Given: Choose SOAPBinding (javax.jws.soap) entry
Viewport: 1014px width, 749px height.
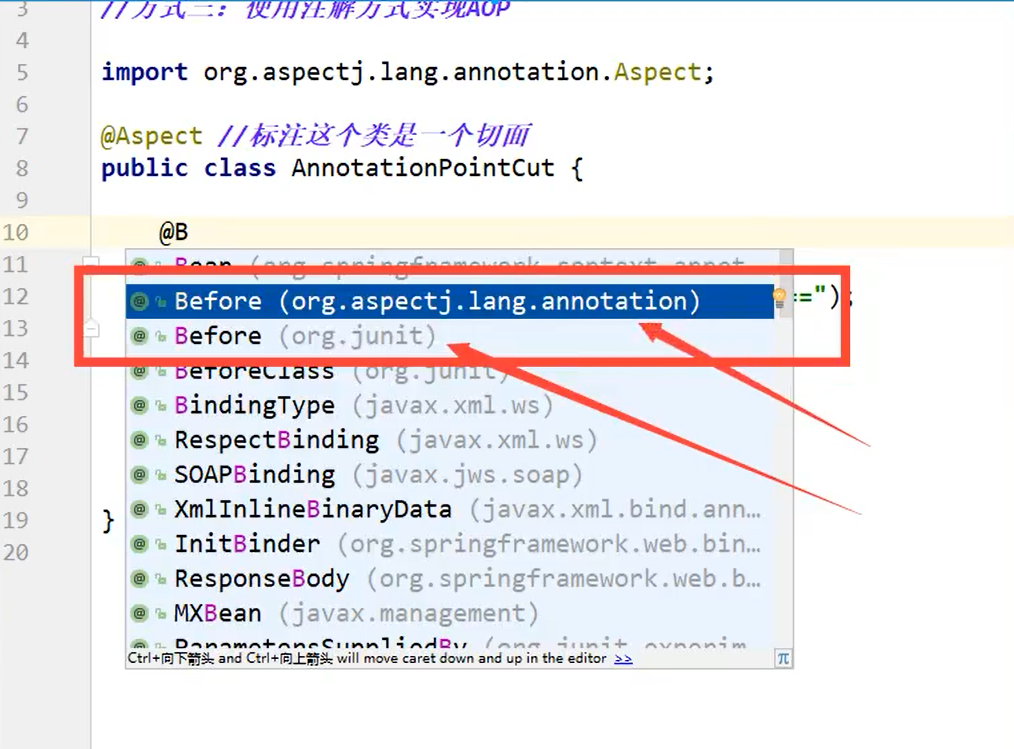Looking at the screenshot, I should 449,475.
